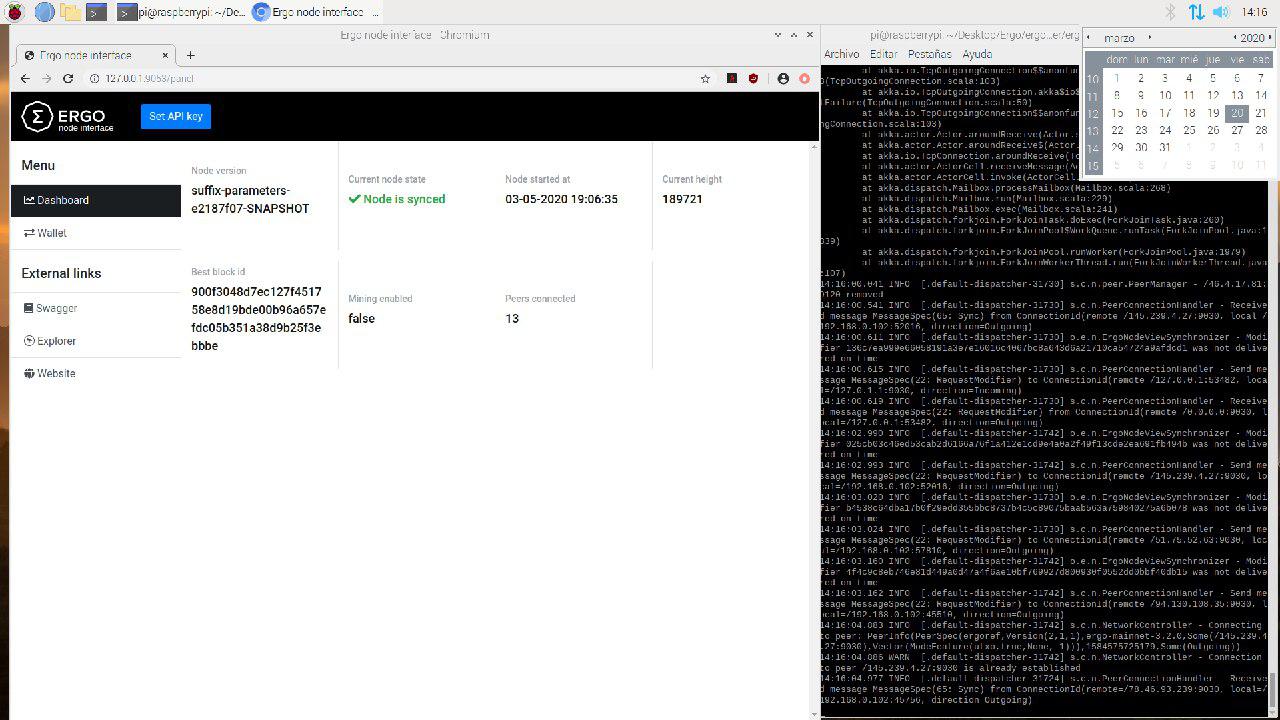This screenshot has width=1280, height=720.
Task: Open the Explorer external link
Action: click(x=96, y=341)
